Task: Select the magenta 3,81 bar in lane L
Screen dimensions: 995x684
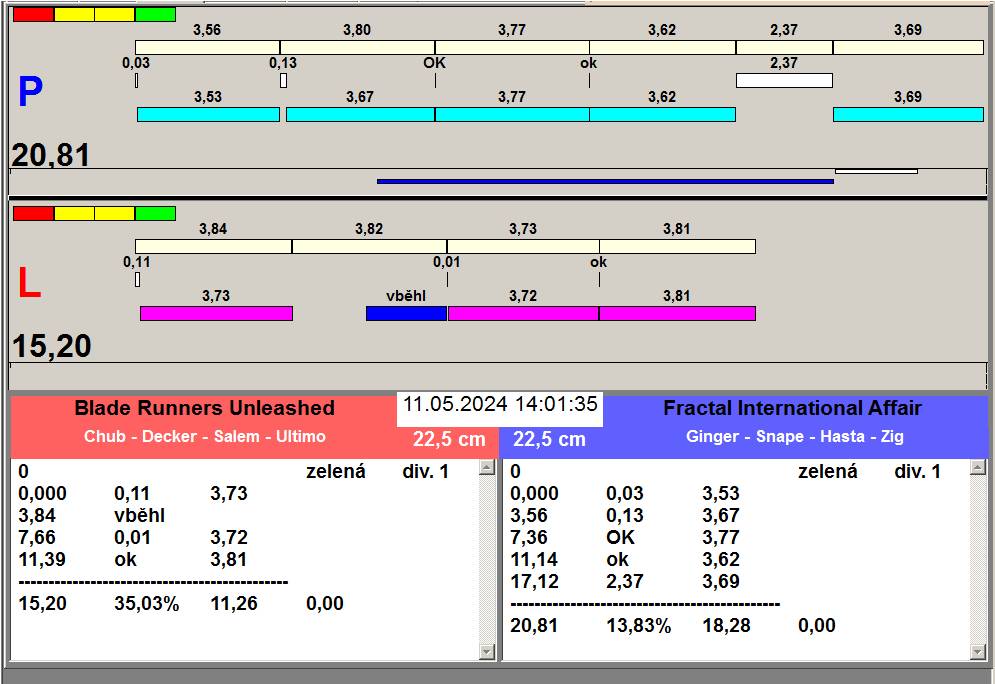Action: click(x=677, y=313)
